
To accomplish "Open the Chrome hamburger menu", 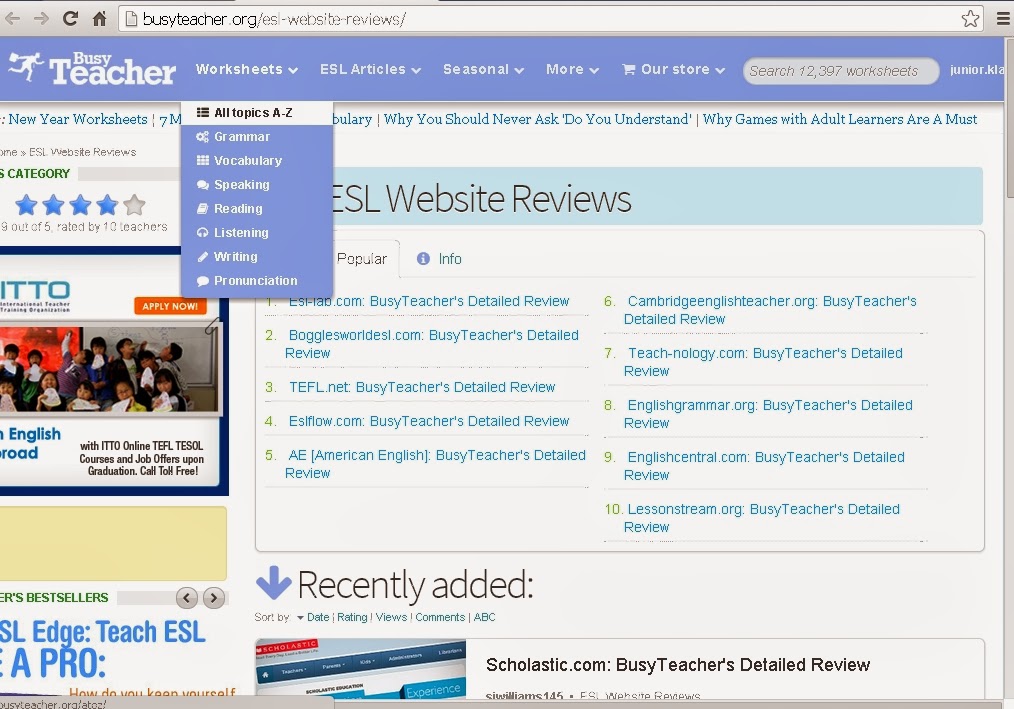I will coord(1003,19).
